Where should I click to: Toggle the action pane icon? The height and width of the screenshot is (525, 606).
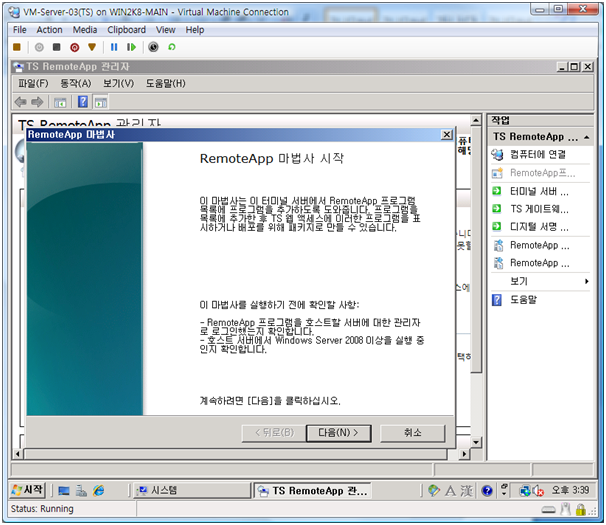[101, 102]
